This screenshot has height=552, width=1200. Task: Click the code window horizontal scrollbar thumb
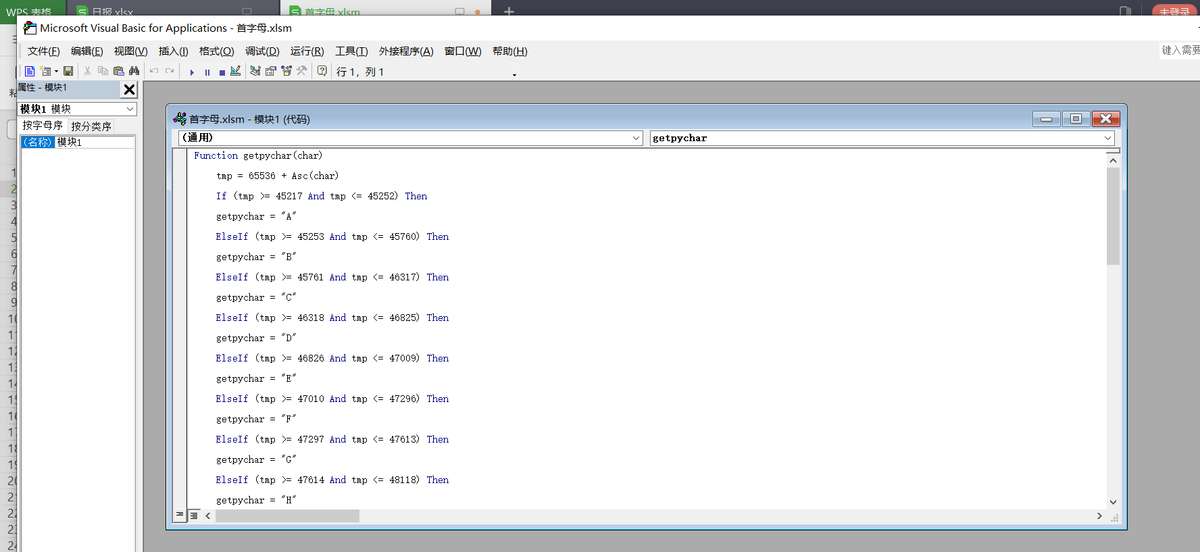287,516
